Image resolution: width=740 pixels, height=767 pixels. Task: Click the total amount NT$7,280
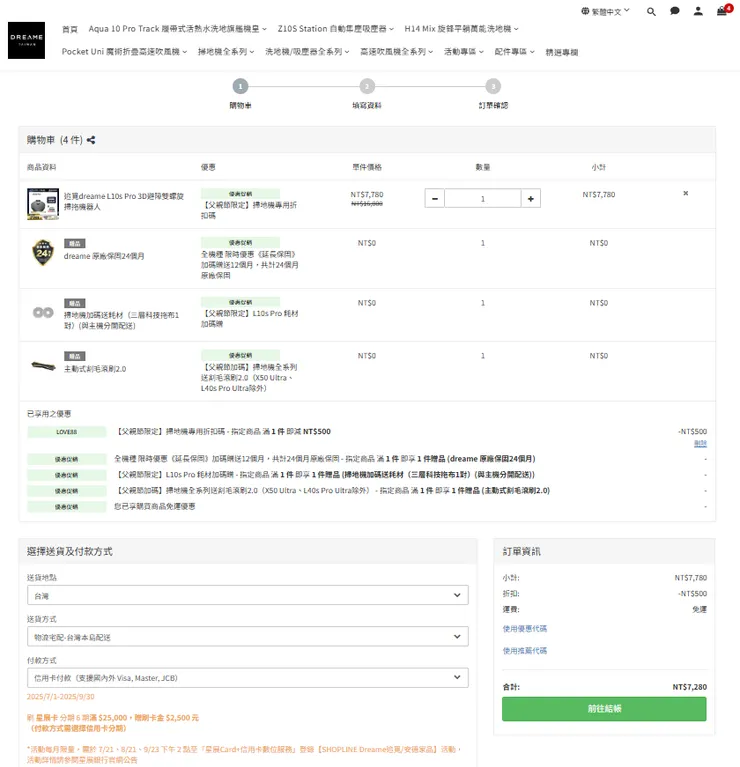pyautogui.click(x=690, y=687)
